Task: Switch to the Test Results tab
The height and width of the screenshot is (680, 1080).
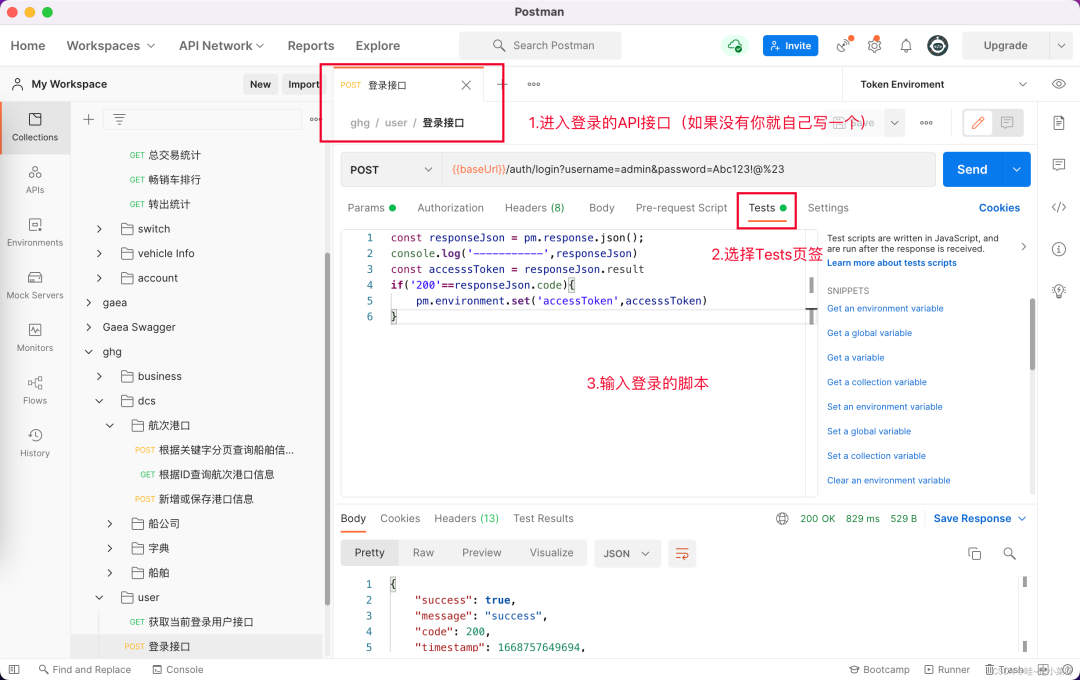Action: pos(543,519)
